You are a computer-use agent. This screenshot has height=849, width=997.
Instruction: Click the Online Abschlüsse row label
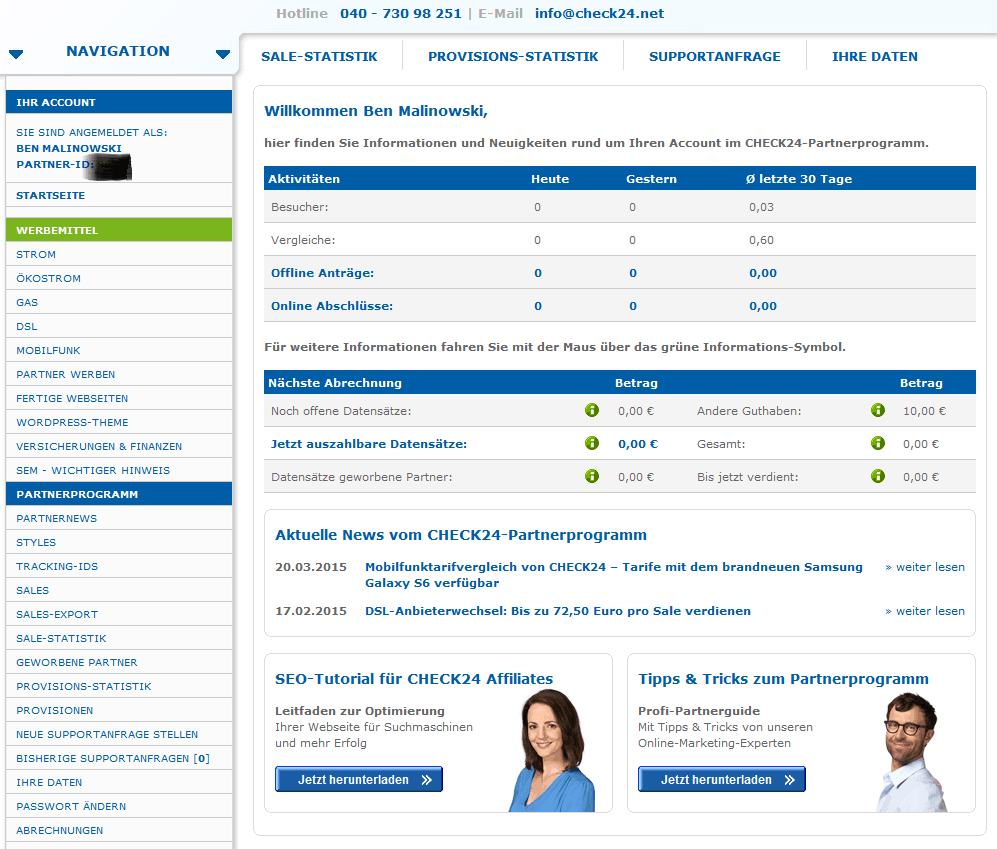[332, 306]
